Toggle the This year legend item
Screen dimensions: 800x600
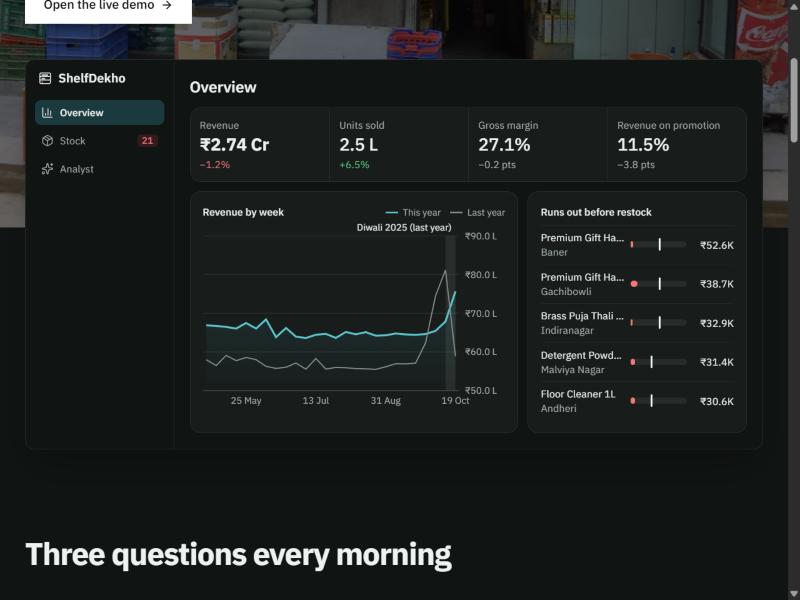pos(413,213)
